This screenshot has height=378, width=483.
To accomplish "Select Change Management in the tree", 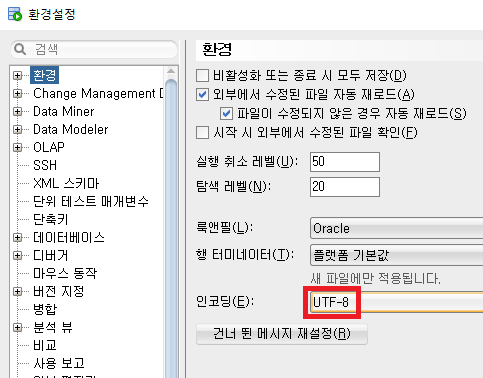I will (x=98, y=93).
